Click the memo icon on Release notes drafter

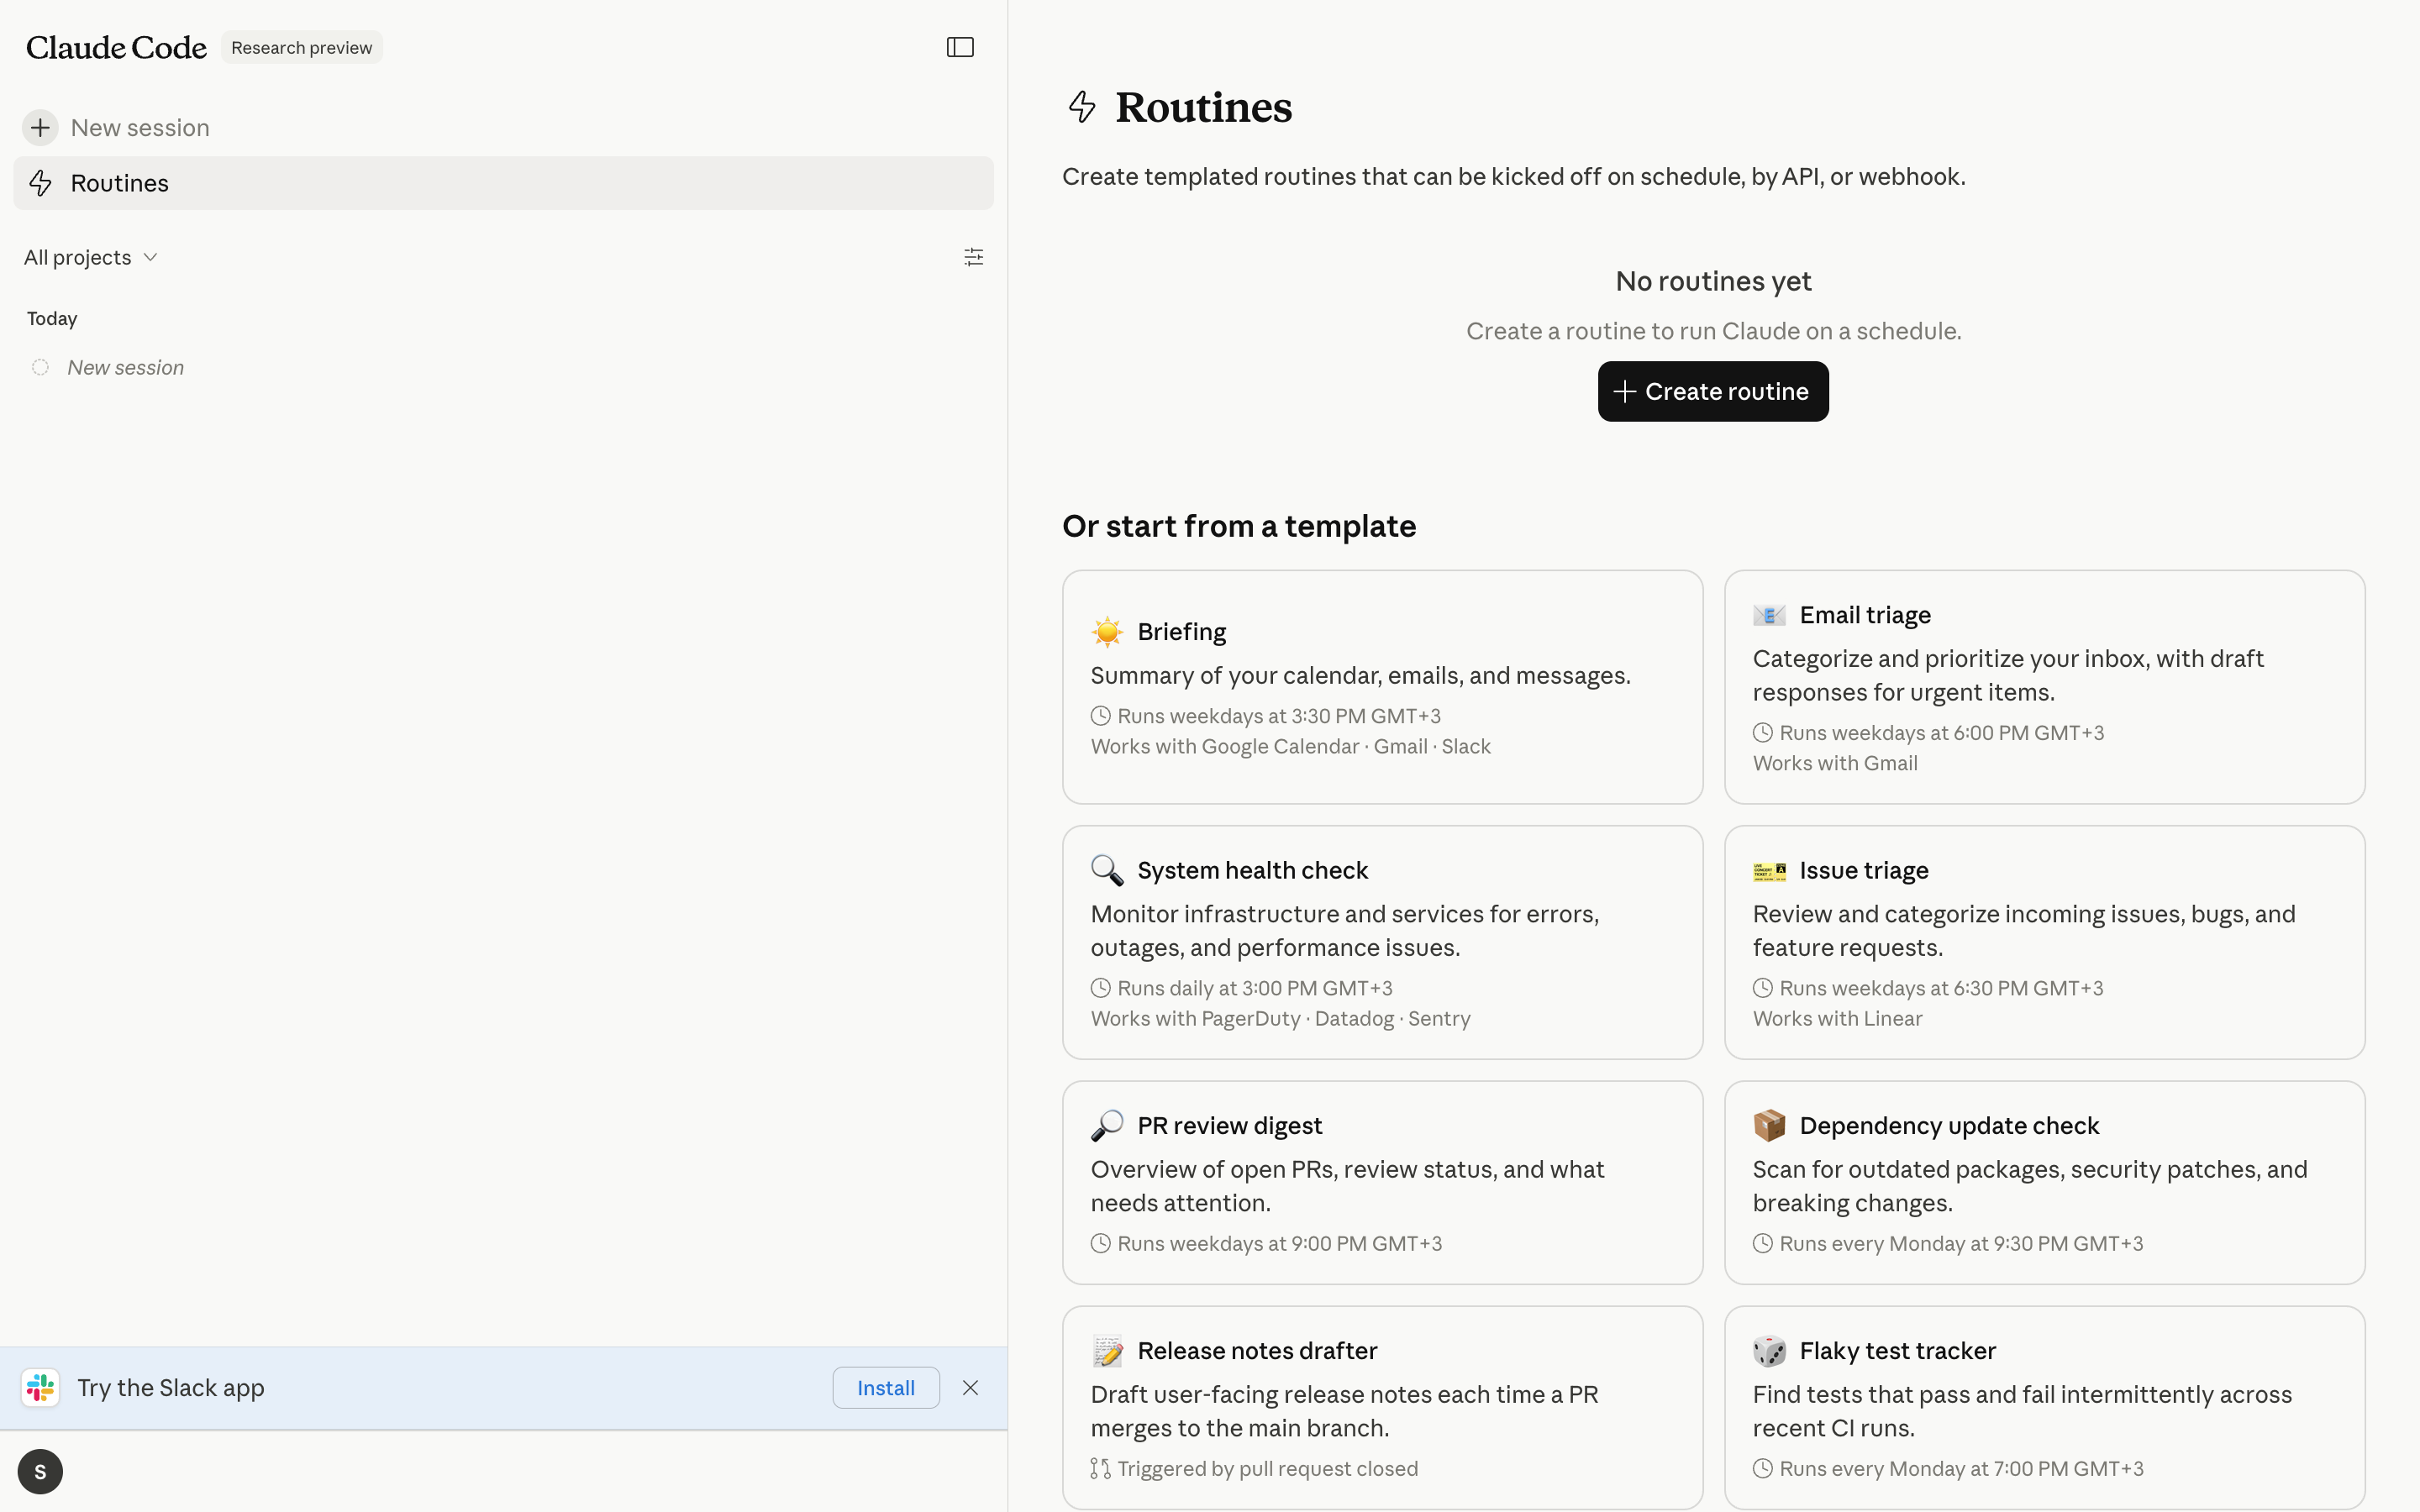[1107, 1351]
